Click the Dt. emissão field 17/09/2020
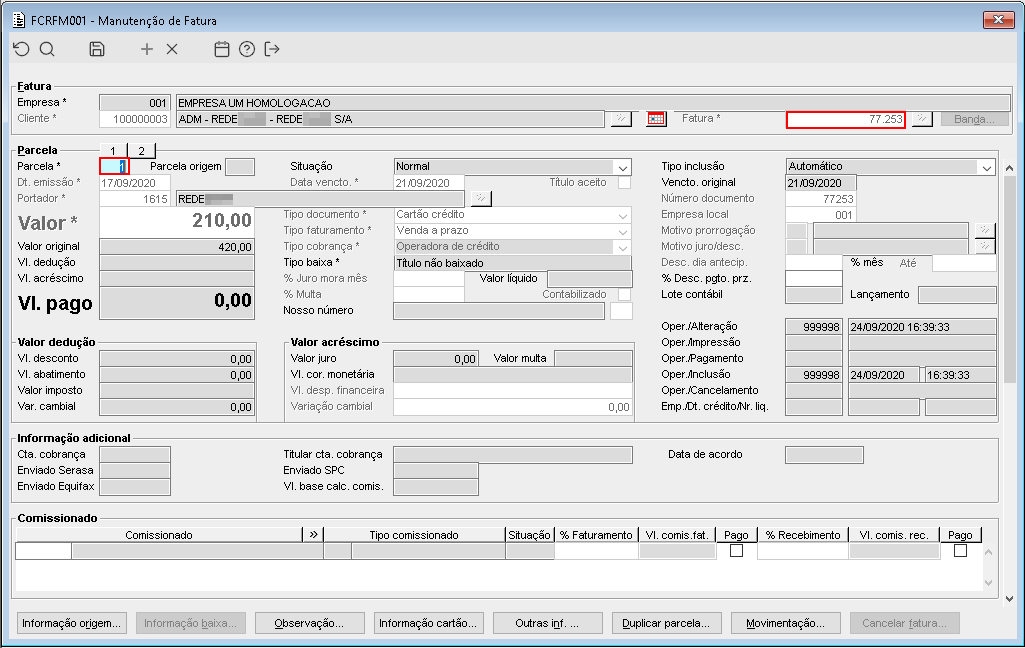The height and width of the screenshot is (648, 1025). (x=135, y=183)
